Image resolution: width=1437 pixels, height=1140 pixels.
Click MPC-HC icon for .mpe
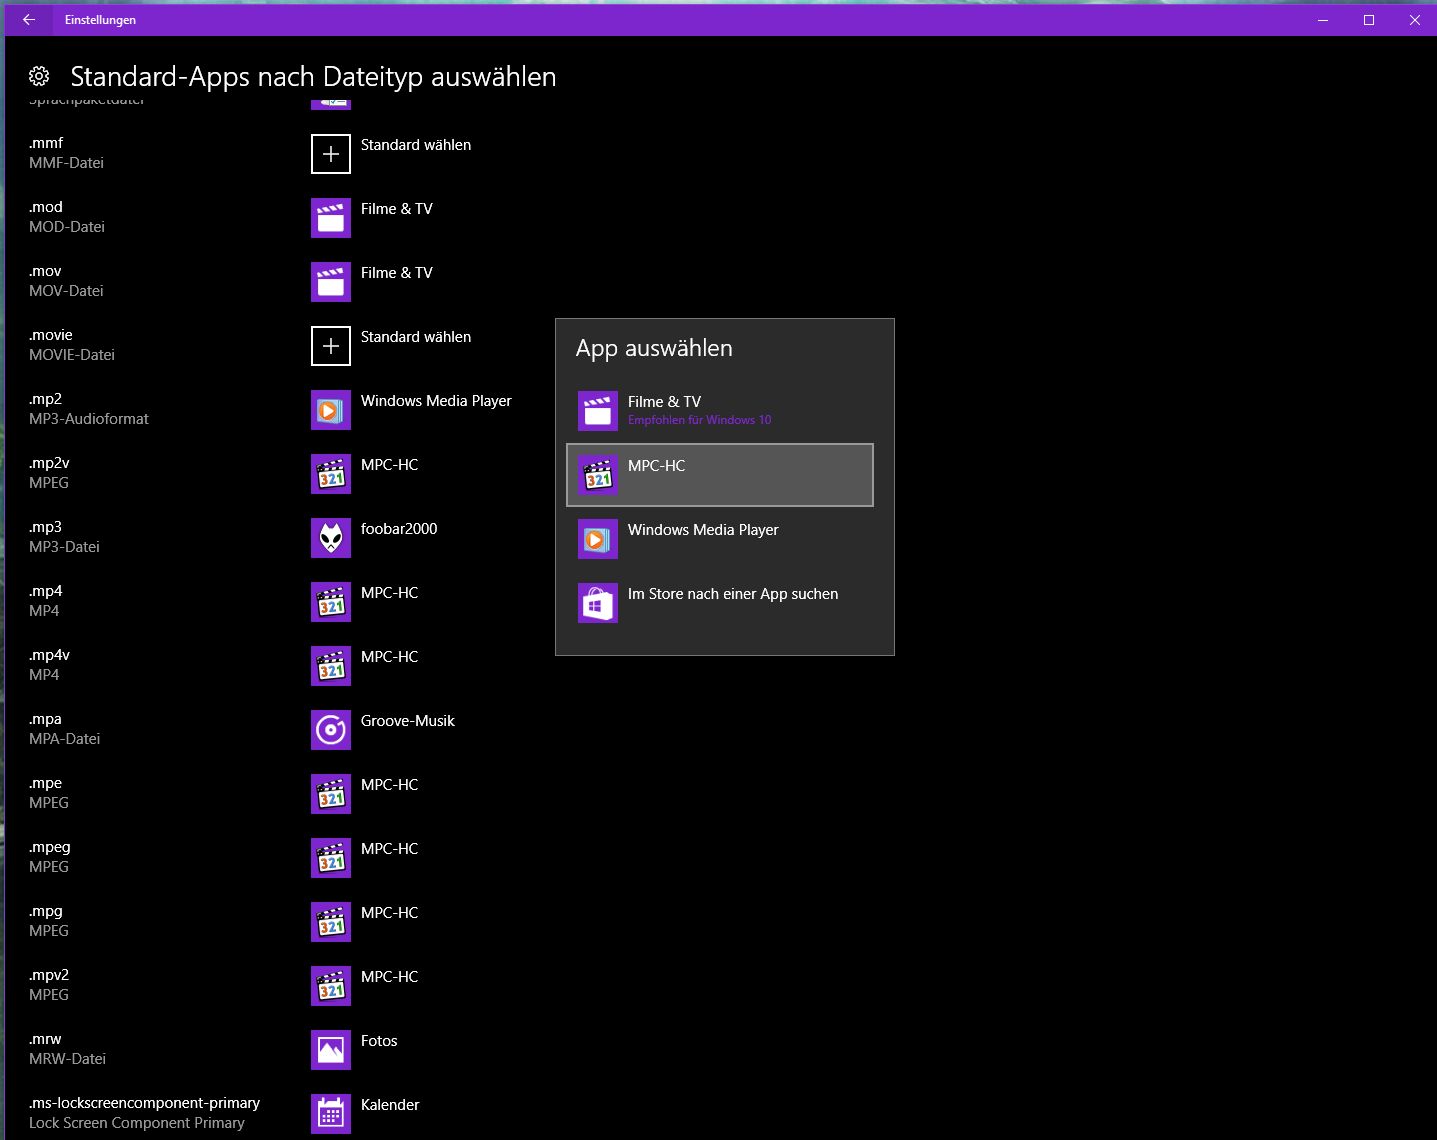[x=331, y=794]
